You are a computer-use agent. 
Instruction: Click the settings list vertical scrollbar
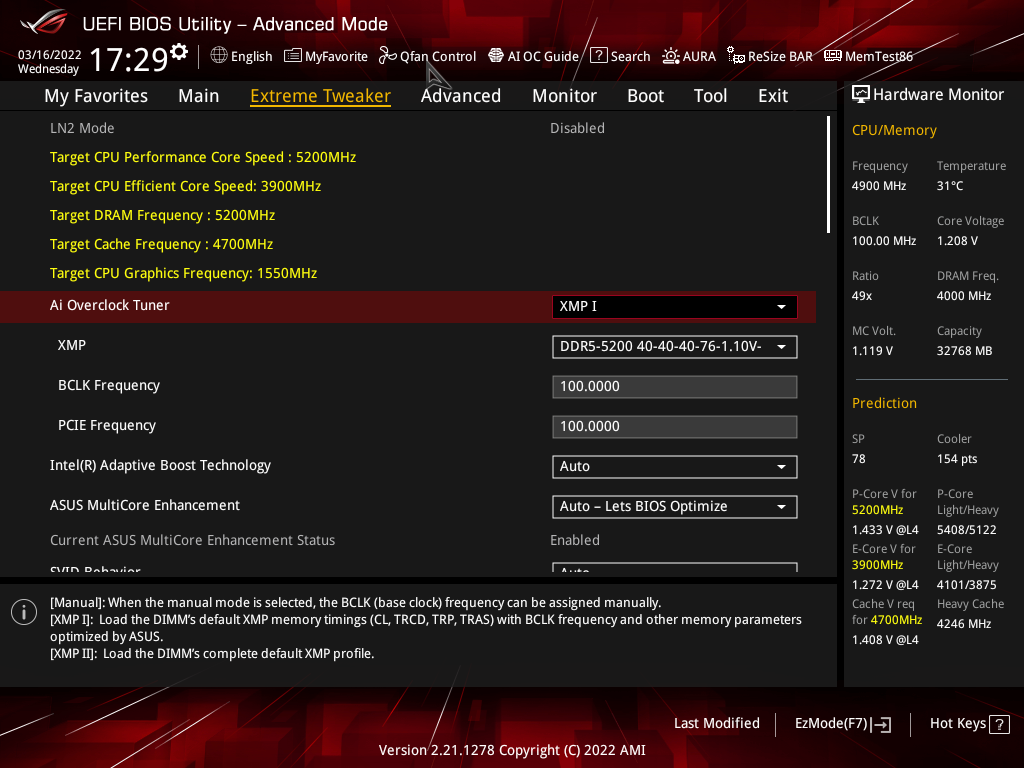pyautogui.click(x=828, y=174)
